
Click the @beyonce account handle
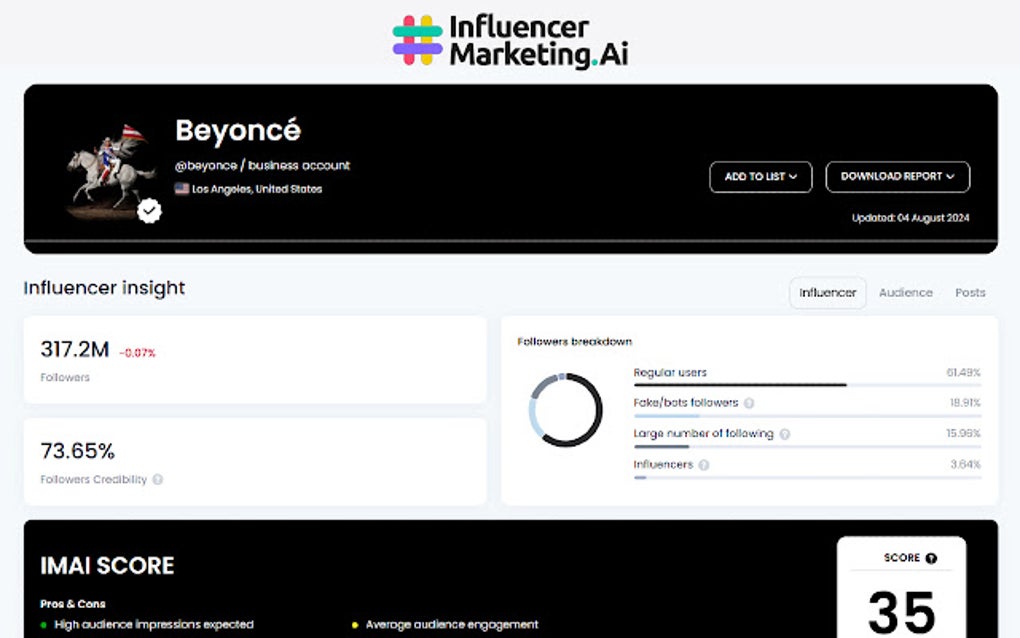point(206,165)
